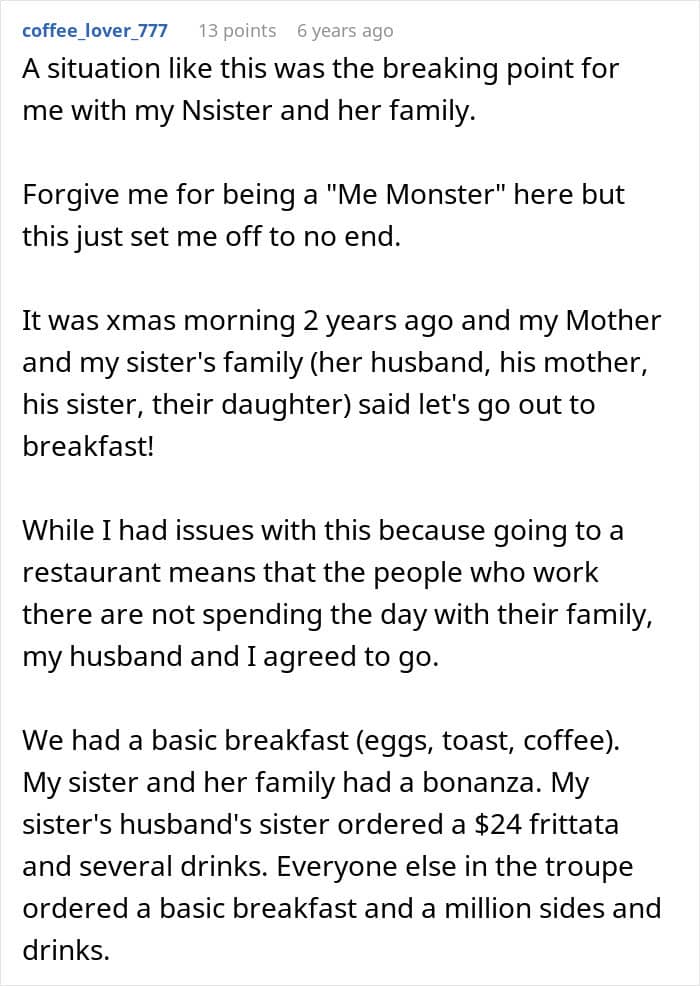Click the line starting 'restaurant means that'
Screen dimensions: 700x986
310,572
